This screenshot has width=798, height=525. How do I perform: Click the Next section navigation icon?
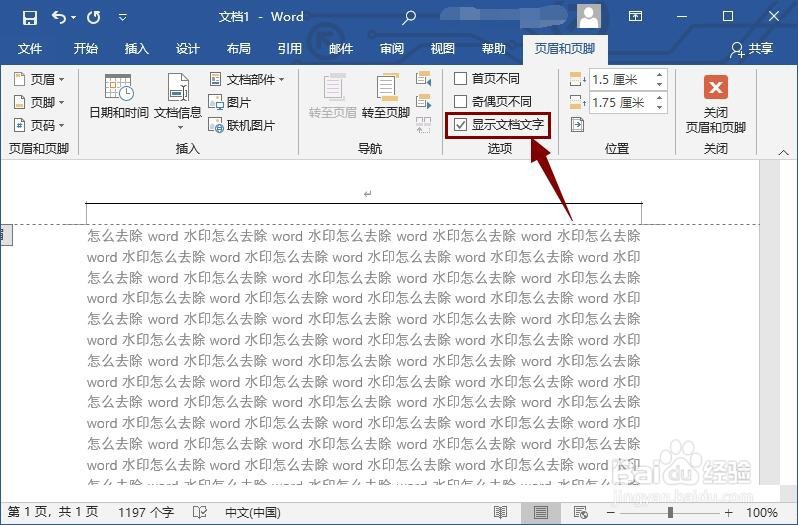pos(423,102)
